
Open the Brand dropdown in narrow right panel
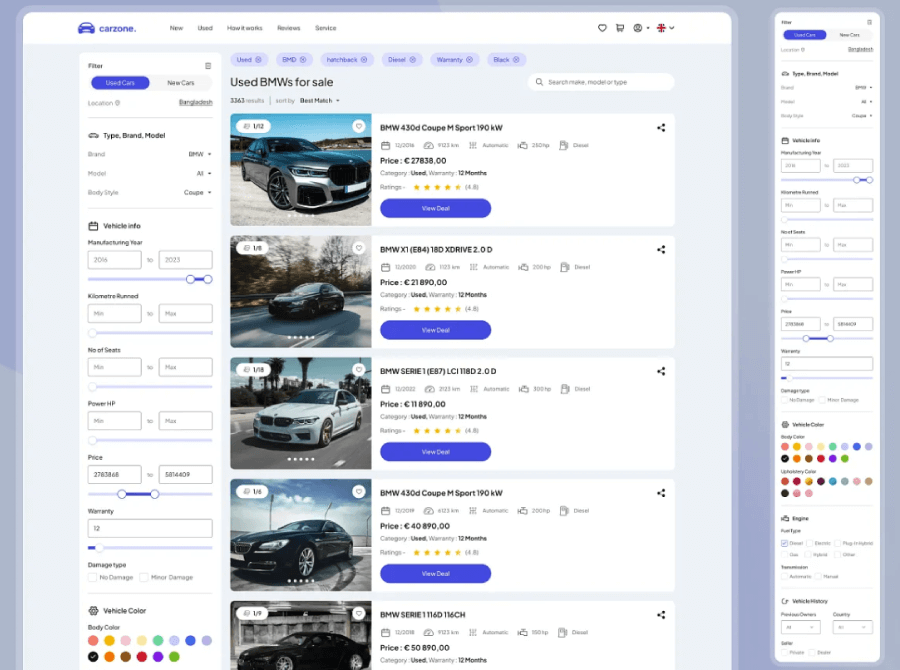click(x=864, y=88)
